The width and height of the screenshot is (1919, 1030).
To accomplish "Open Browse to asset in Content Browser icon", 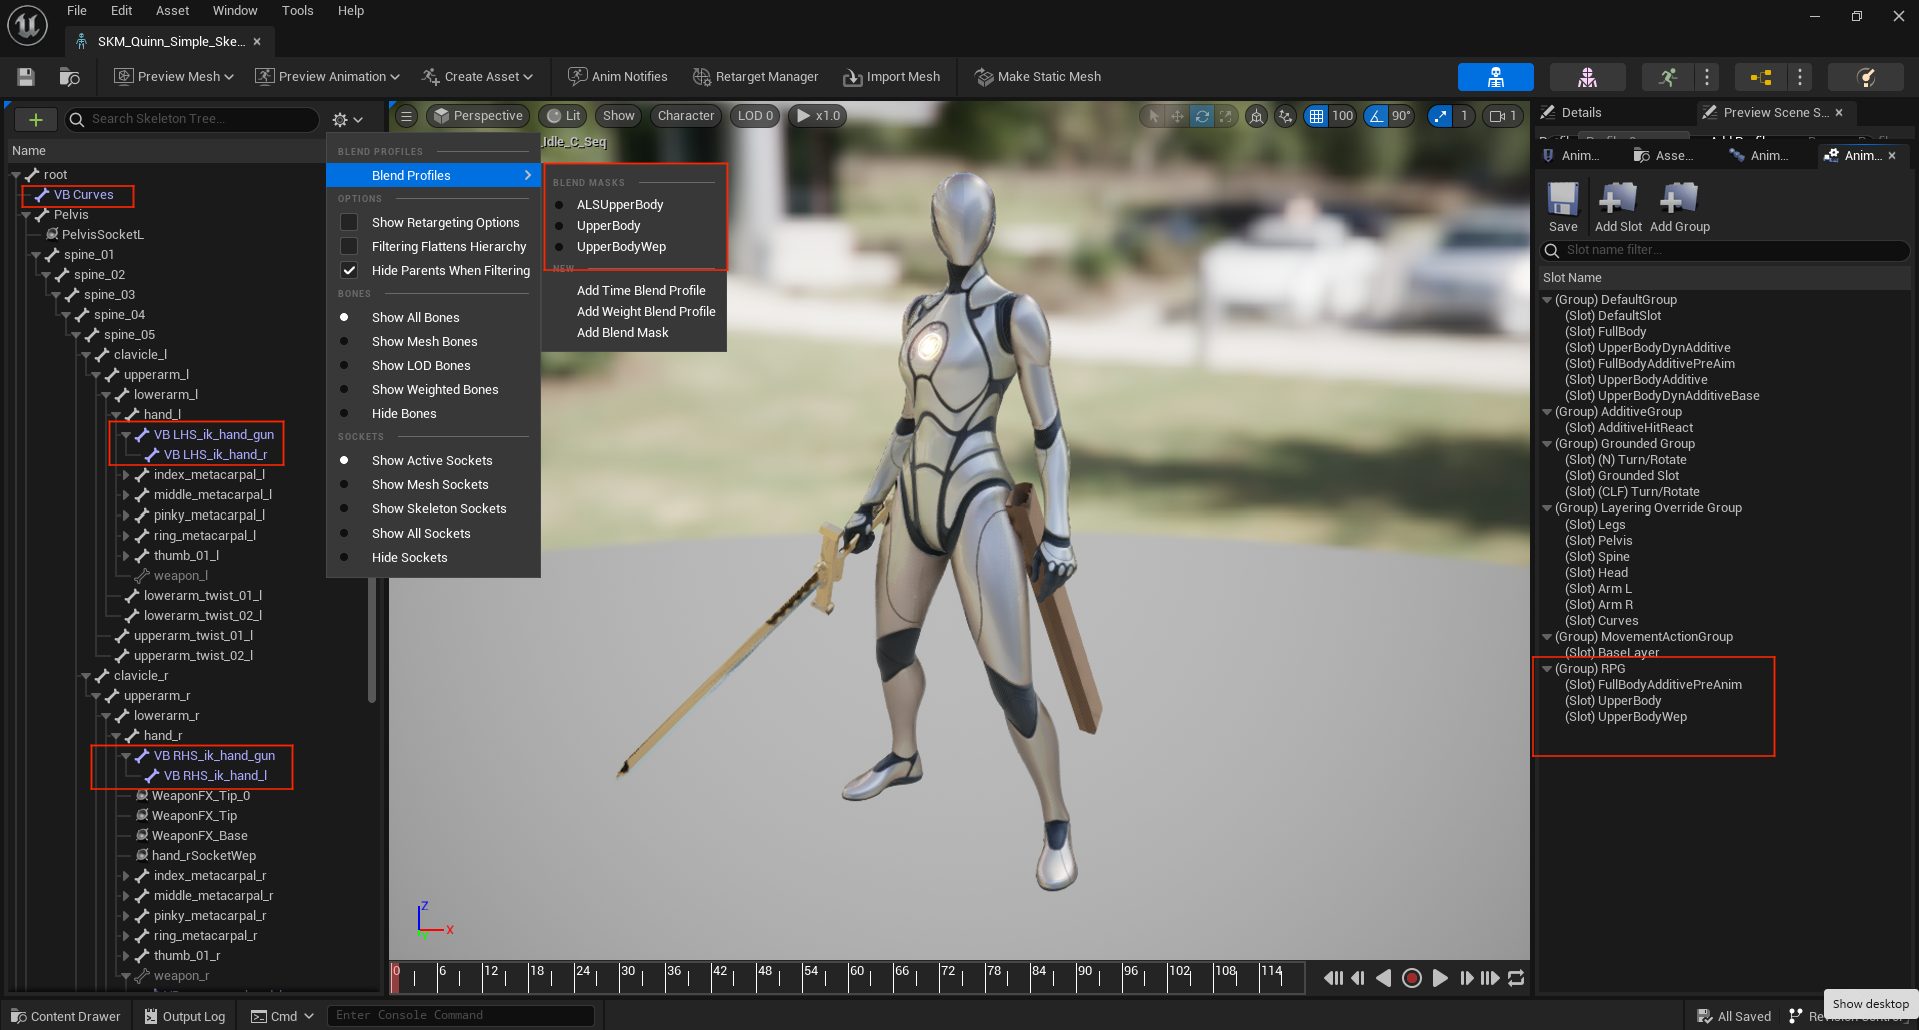I will pyautogui.click(x=70, y=77).
